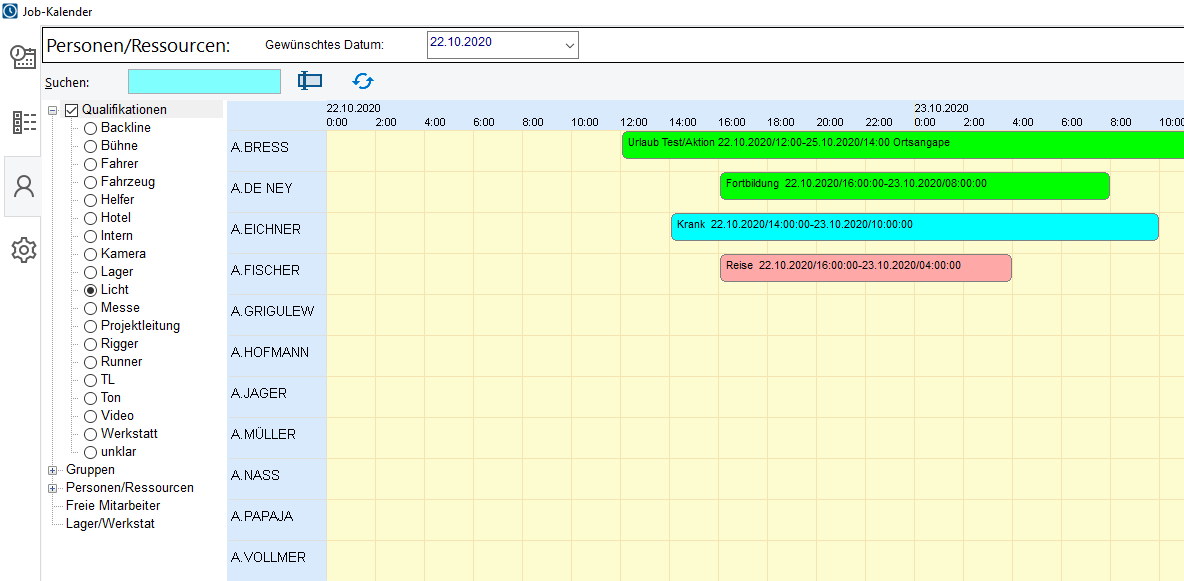
Task: Select Lager/Werkstat in the tree
Action: [x=110, y=524]
